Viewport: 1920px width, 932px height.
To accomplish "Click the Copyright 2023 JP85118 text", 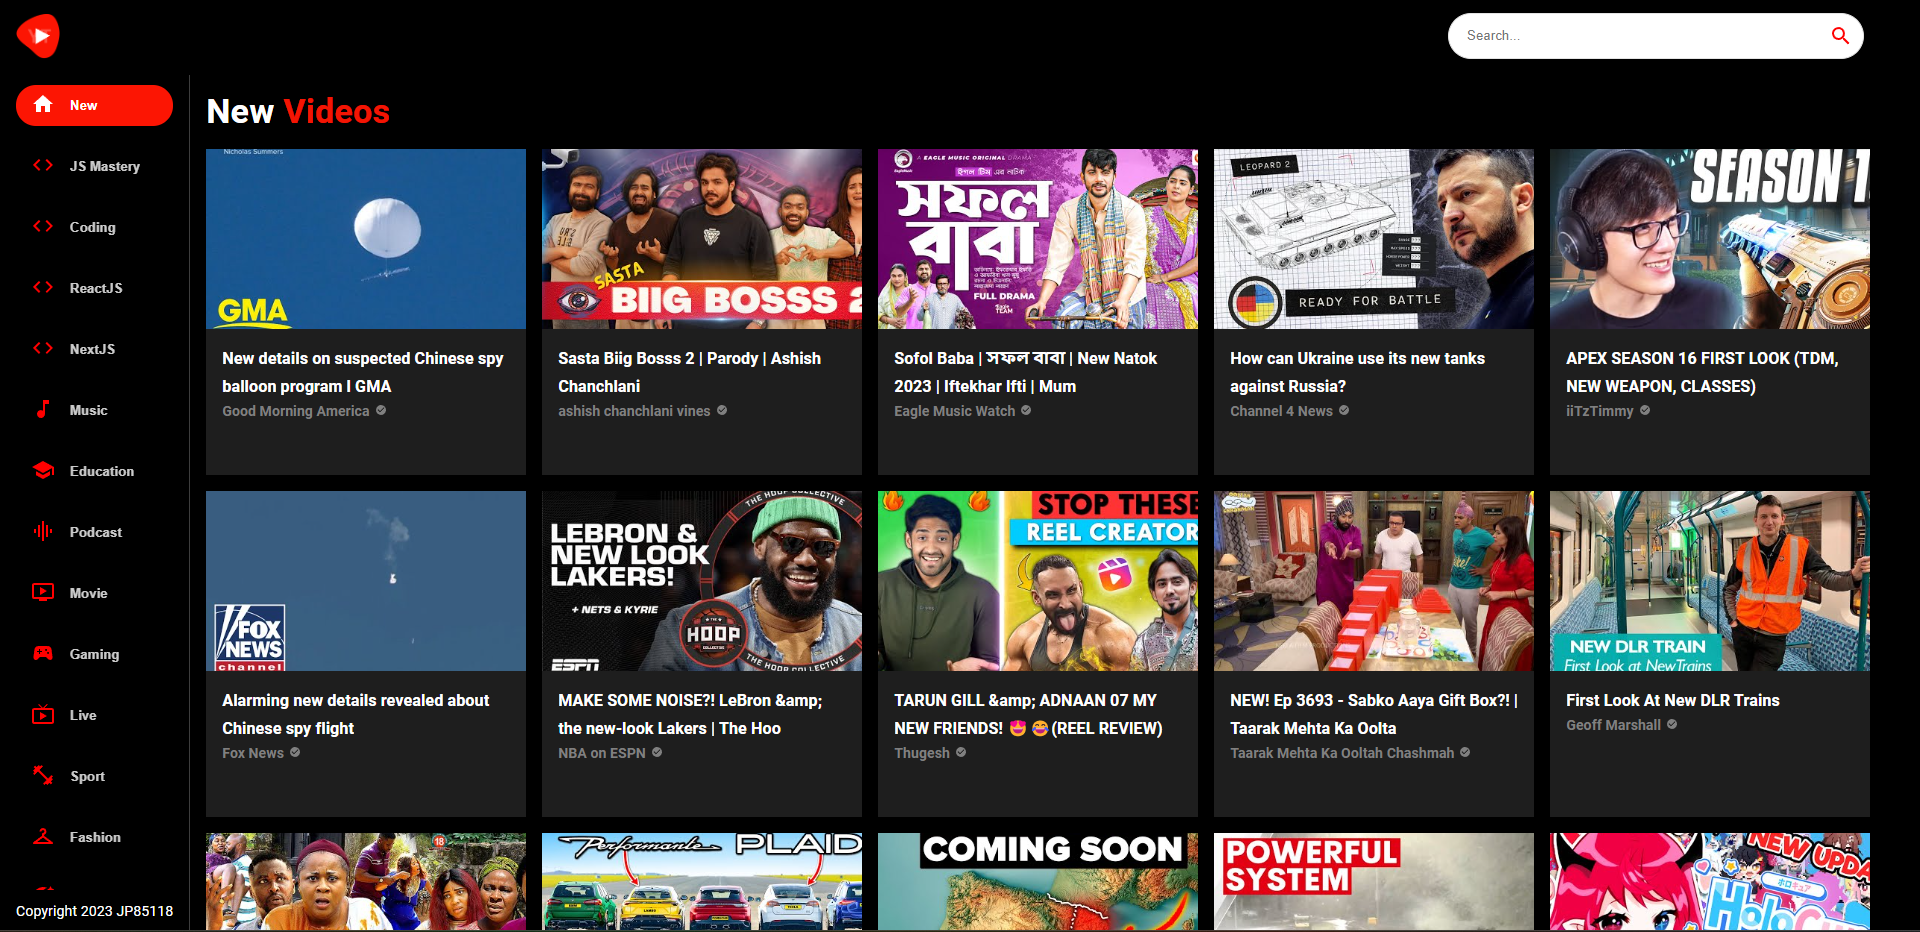I will click(94, 911).
